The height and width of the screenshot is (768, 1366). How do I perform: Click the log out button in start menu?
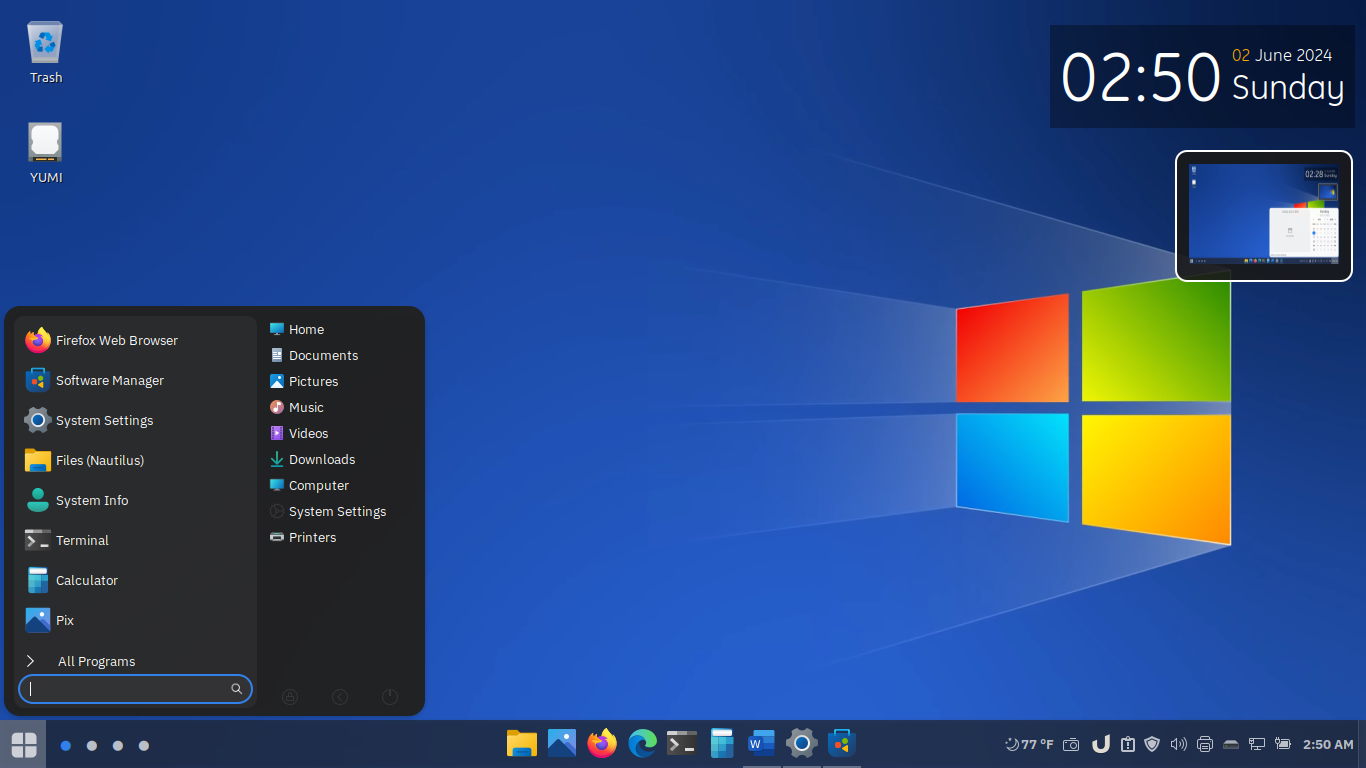point(340,697)
